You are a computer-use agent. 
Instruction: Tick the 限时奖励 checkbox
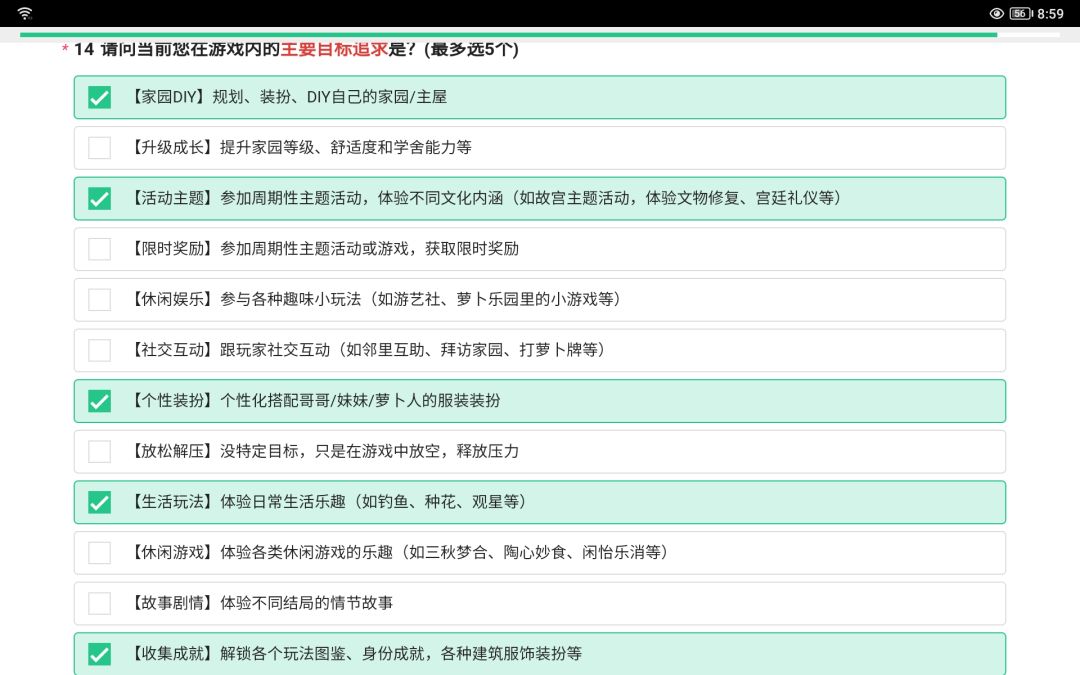point(99,249)
